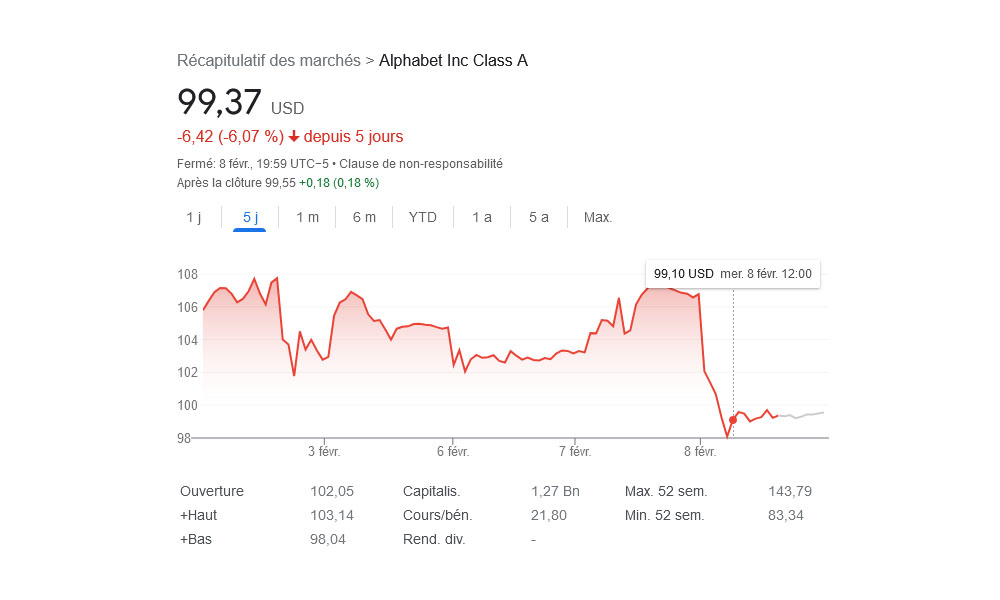Click the 8 févr. date axis label
1000x600 pixels.
tap(700, 451)
